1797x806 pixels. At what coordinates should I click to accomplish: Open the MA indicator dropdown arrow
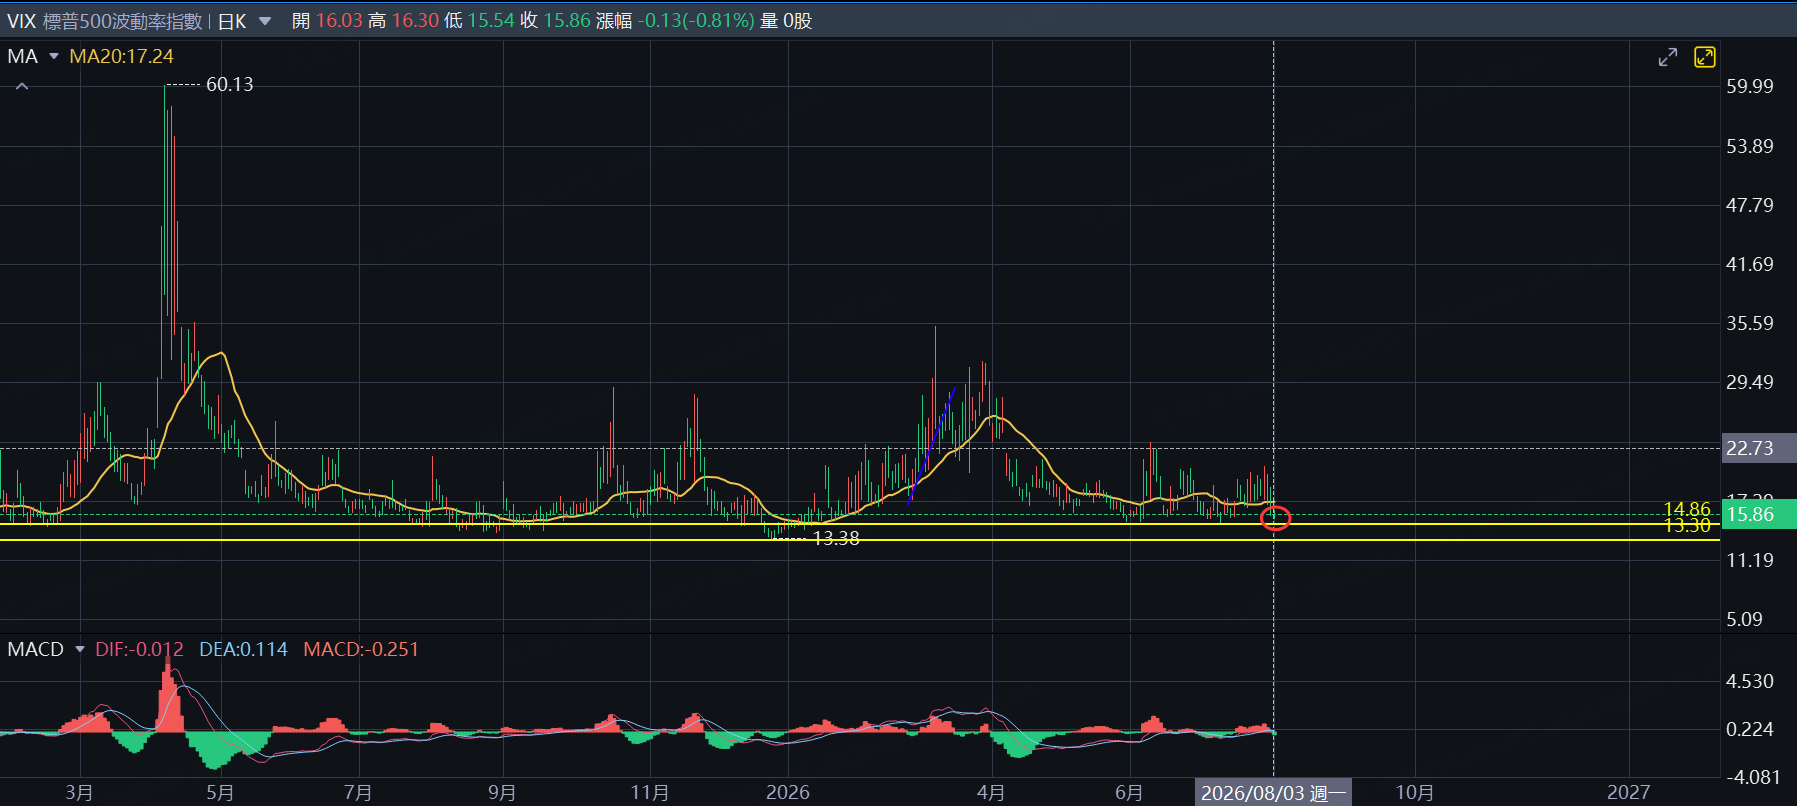[54, 56]
